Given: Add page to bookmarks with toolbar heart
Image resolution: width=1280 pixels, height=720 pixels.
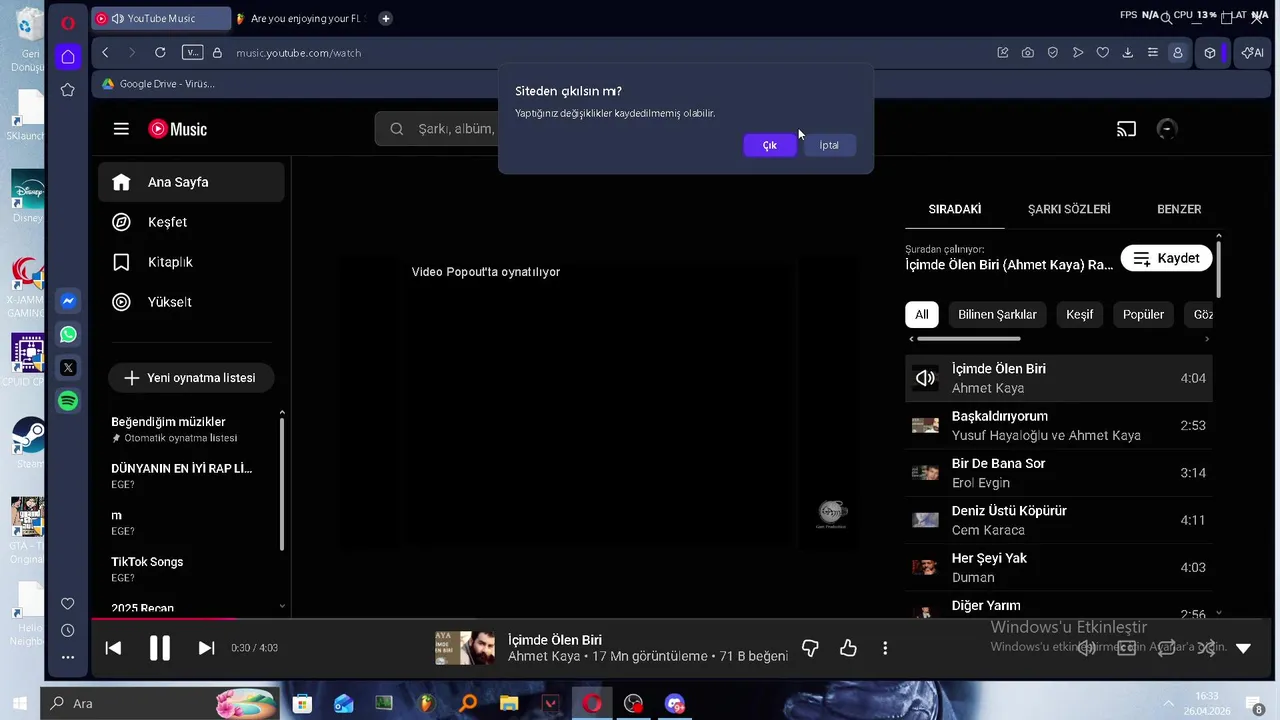Looking at the screenshot, I should 1103,52.
